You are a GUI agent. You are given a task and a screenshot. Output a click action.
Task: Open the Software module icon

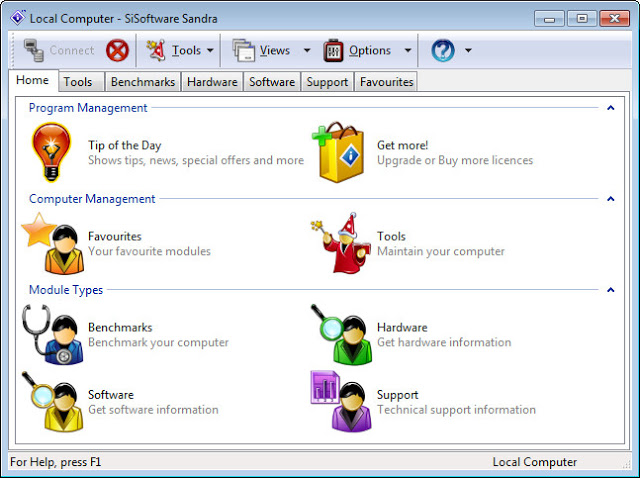tap(53, 402)
